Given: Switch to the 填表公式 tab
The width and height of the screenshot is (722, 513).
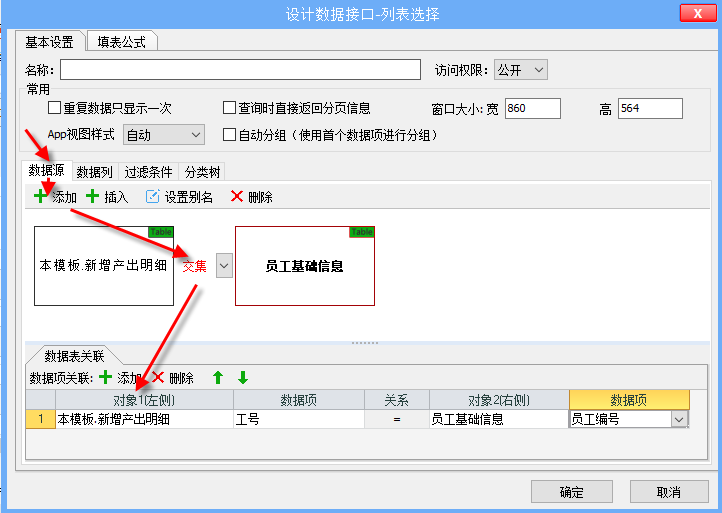Looking at the screenshot, I should pos(122,42).
